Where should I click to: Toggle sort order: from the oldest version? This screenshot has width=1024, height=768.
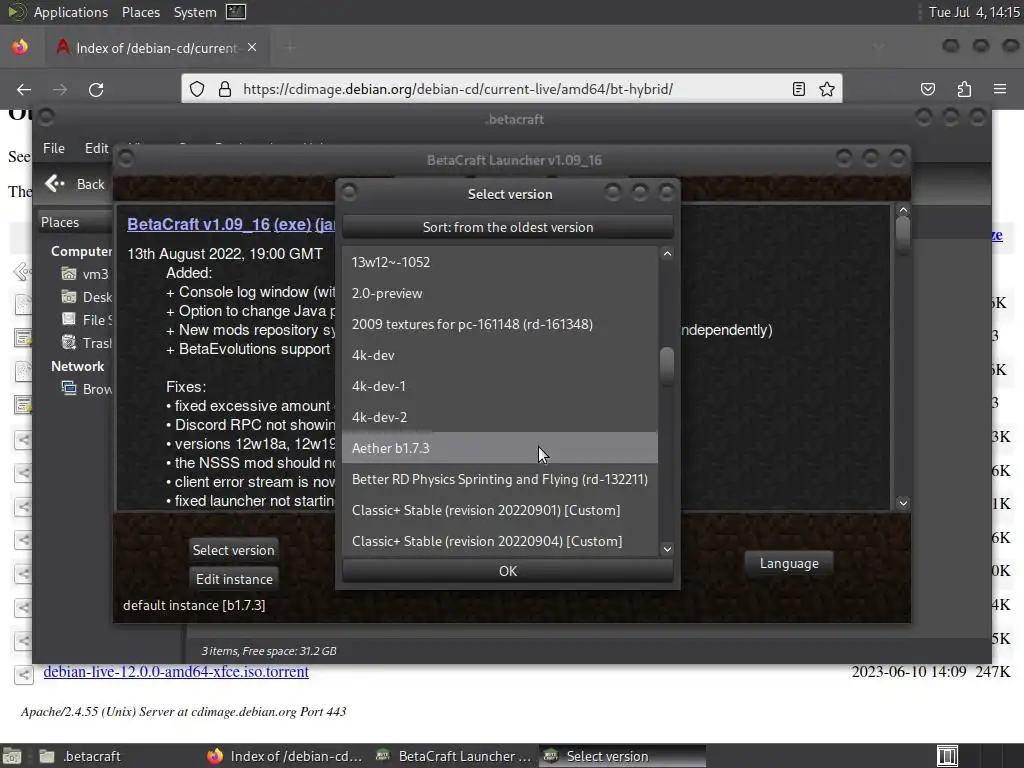(507, 227)
